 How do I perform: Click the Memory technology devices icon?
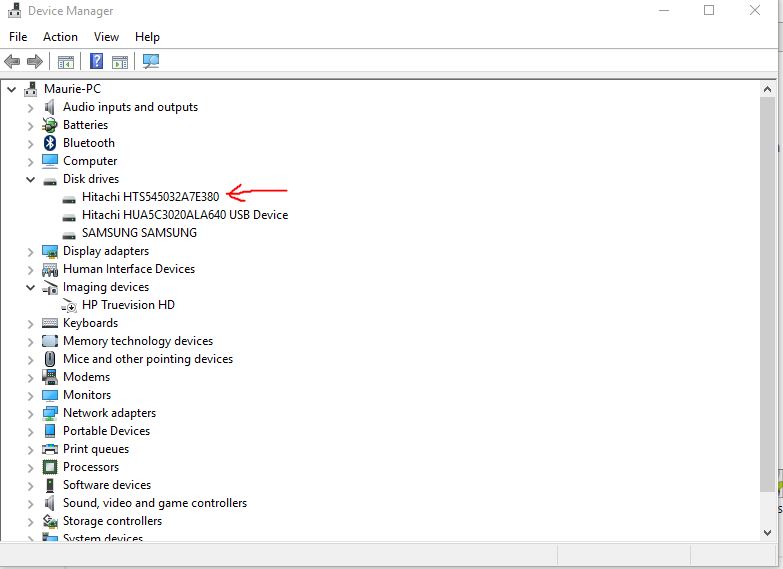49,341
